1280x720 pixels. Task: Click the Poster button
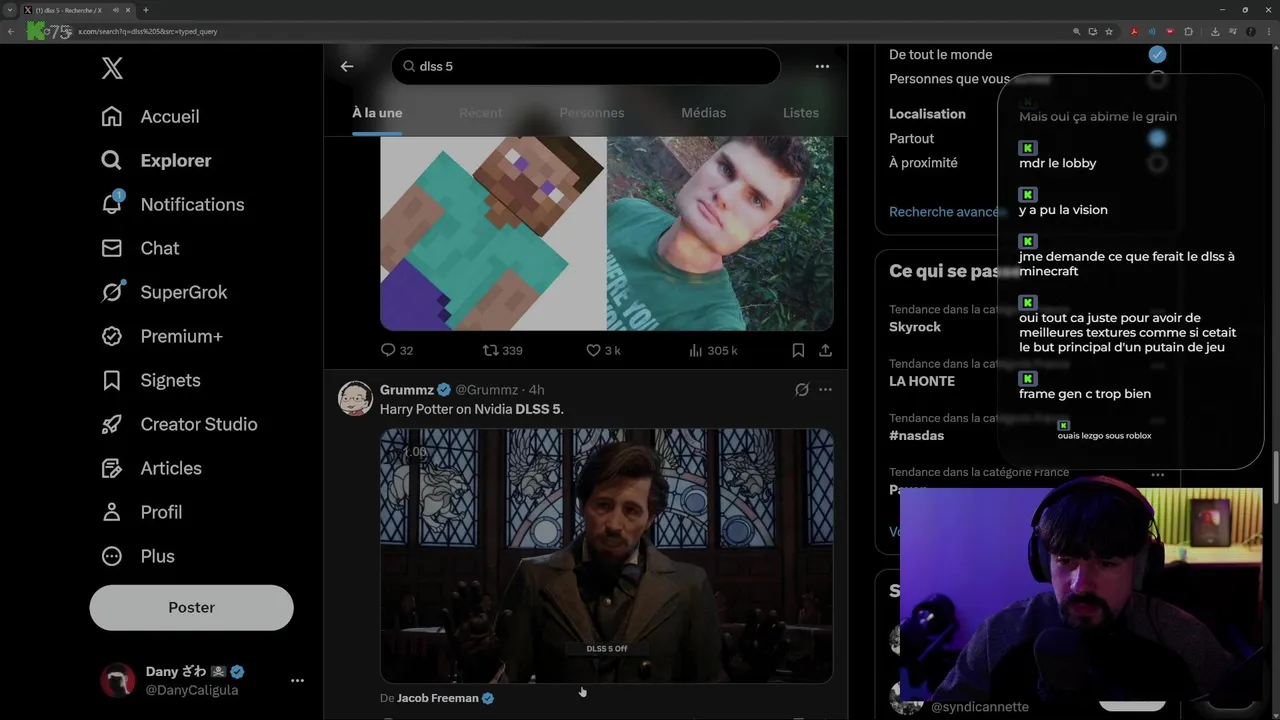pyautogui.click(x=191, y=607)
